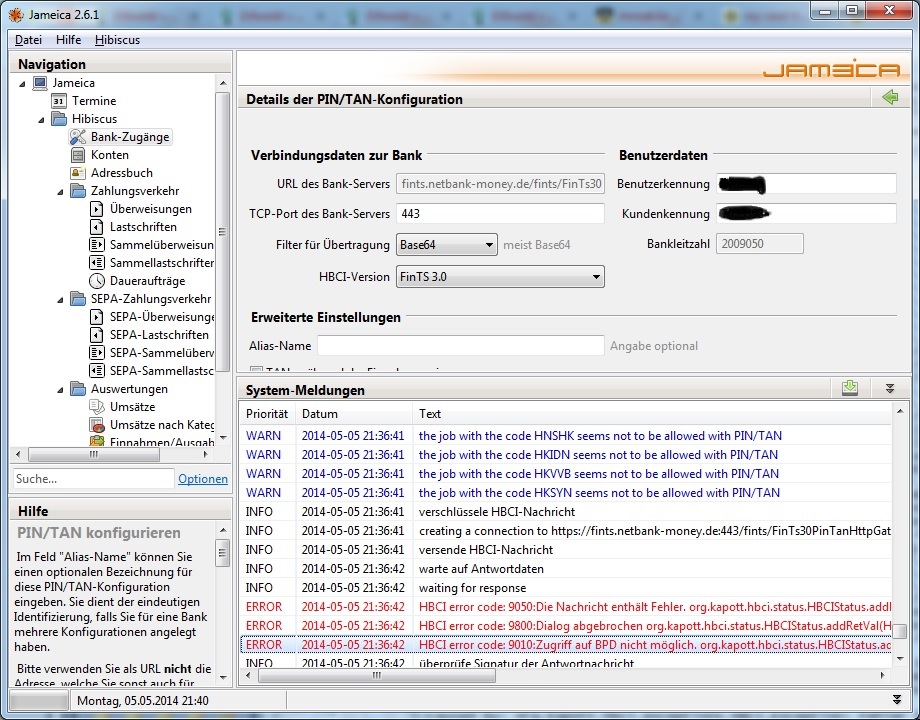
Task: Collapse the Zahlungsverkehr folder
Action: coord(60,192)
